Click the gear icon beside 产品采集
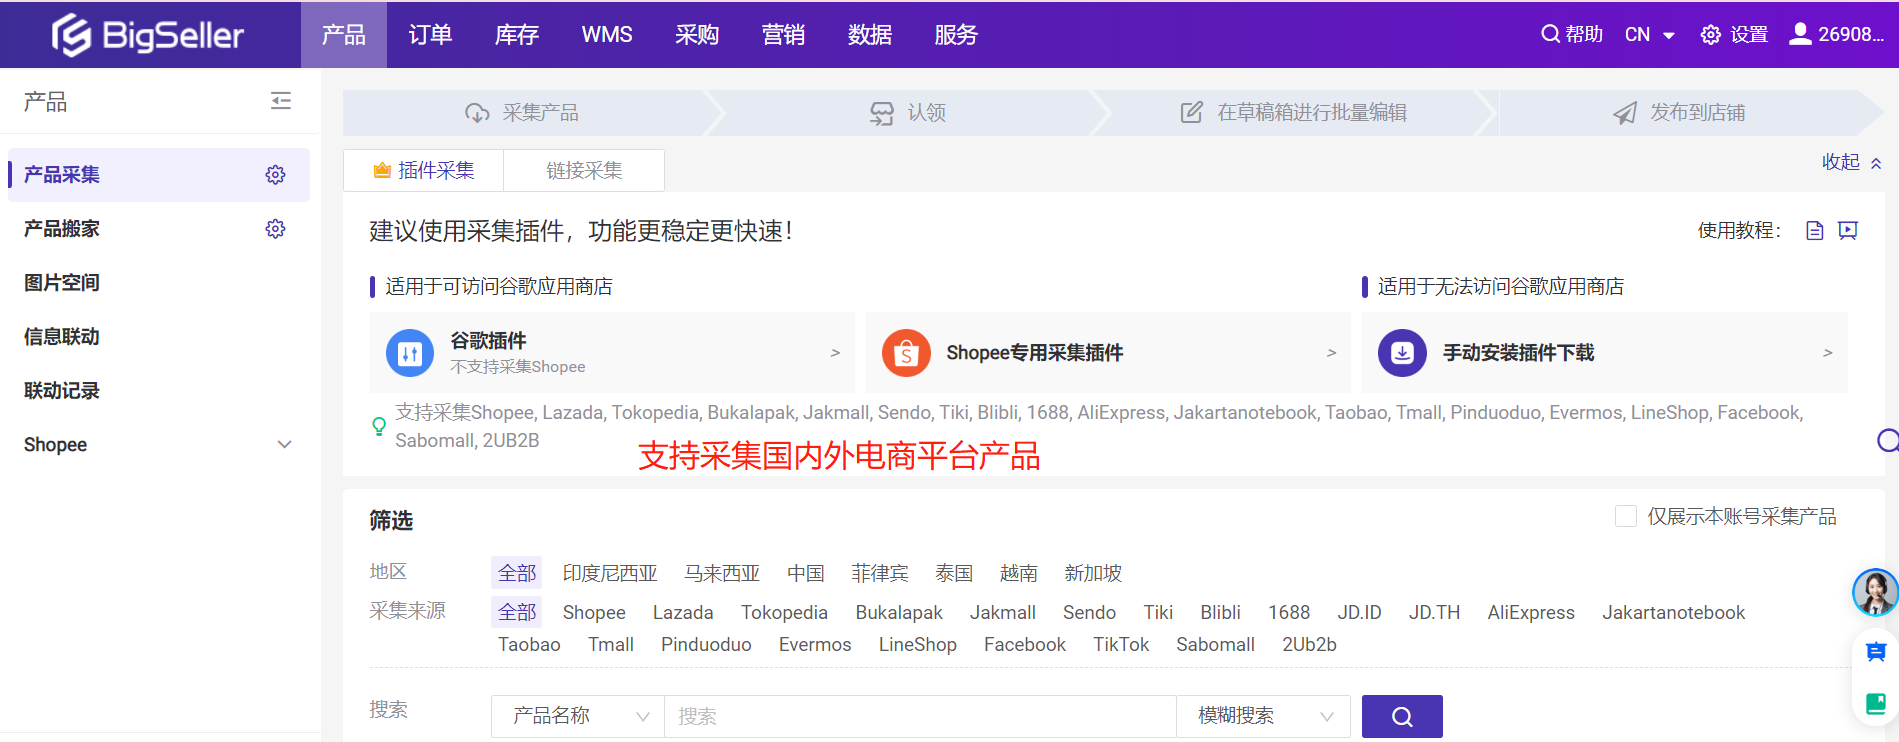The image size is (1899, 742). coord(275,175)
